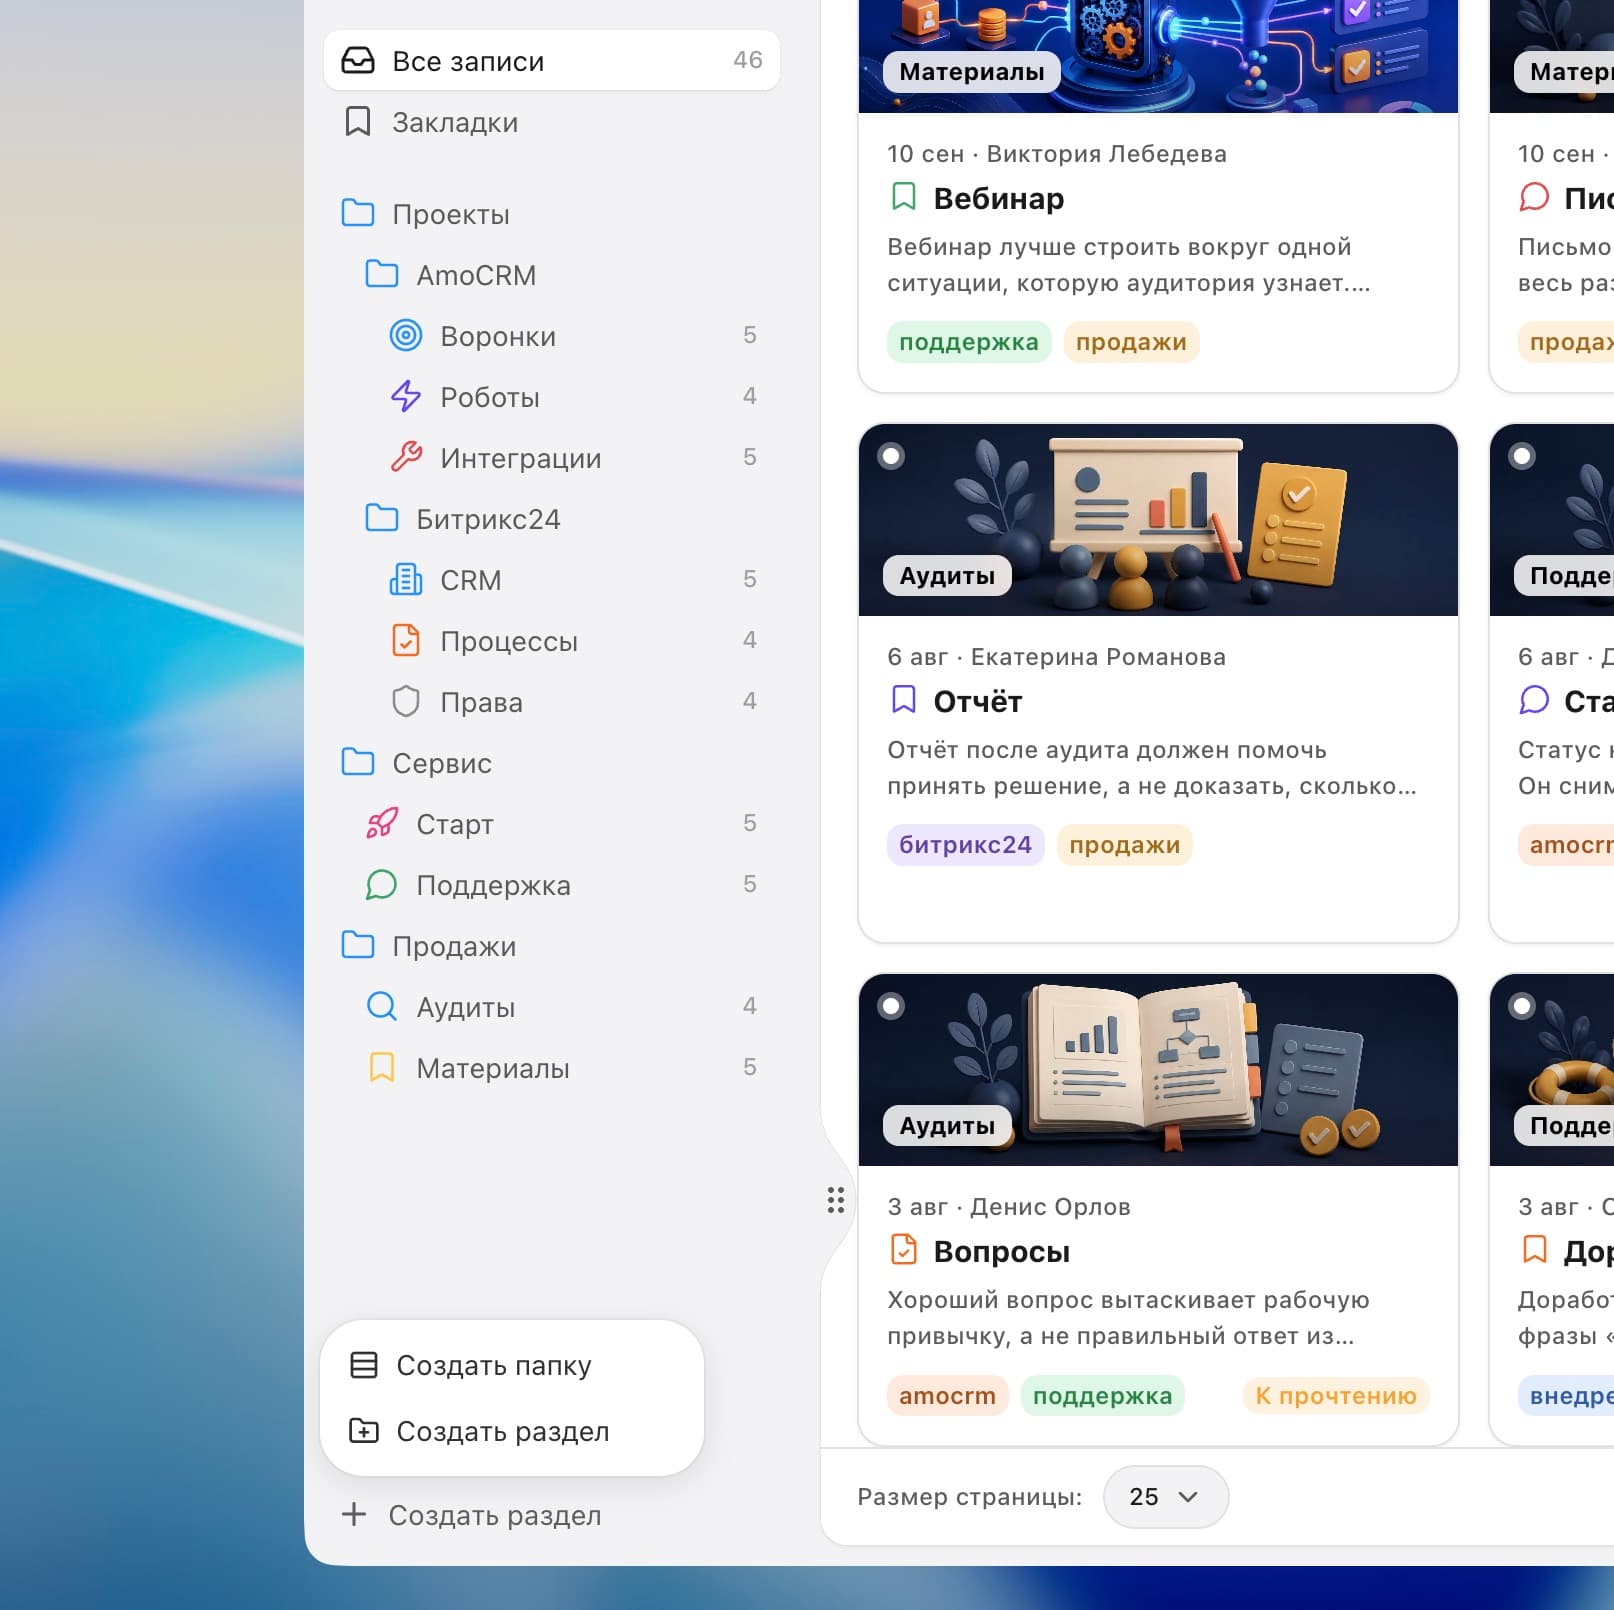Click the yellow bookmark icon for Материалы
Viewport: 1614px width, 1610px height.
click(x=382, y=1067)
